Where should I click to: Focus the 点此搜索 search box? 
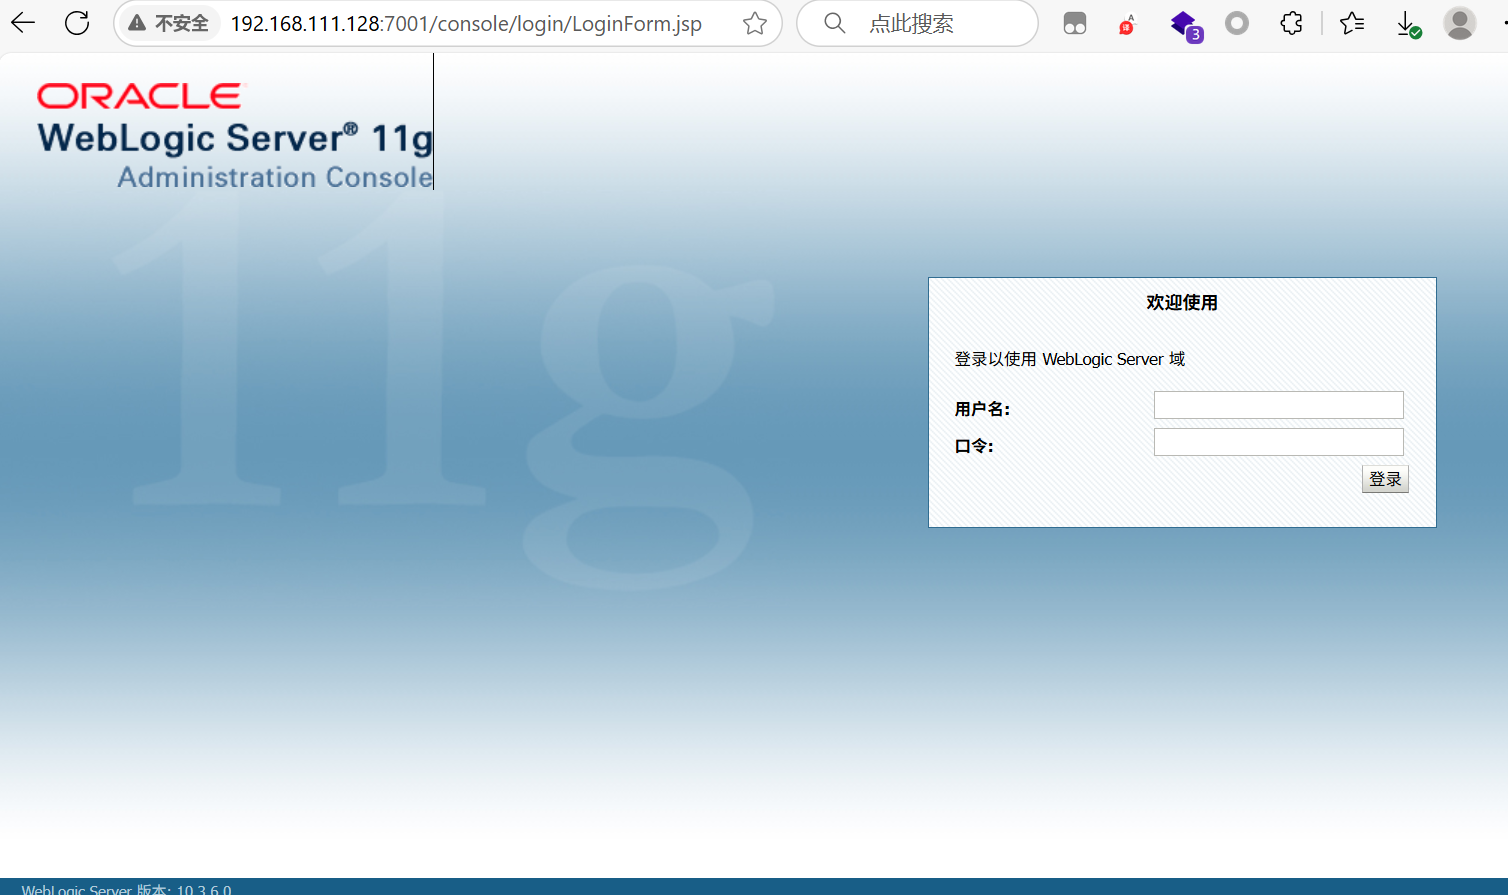pos(917,23)
